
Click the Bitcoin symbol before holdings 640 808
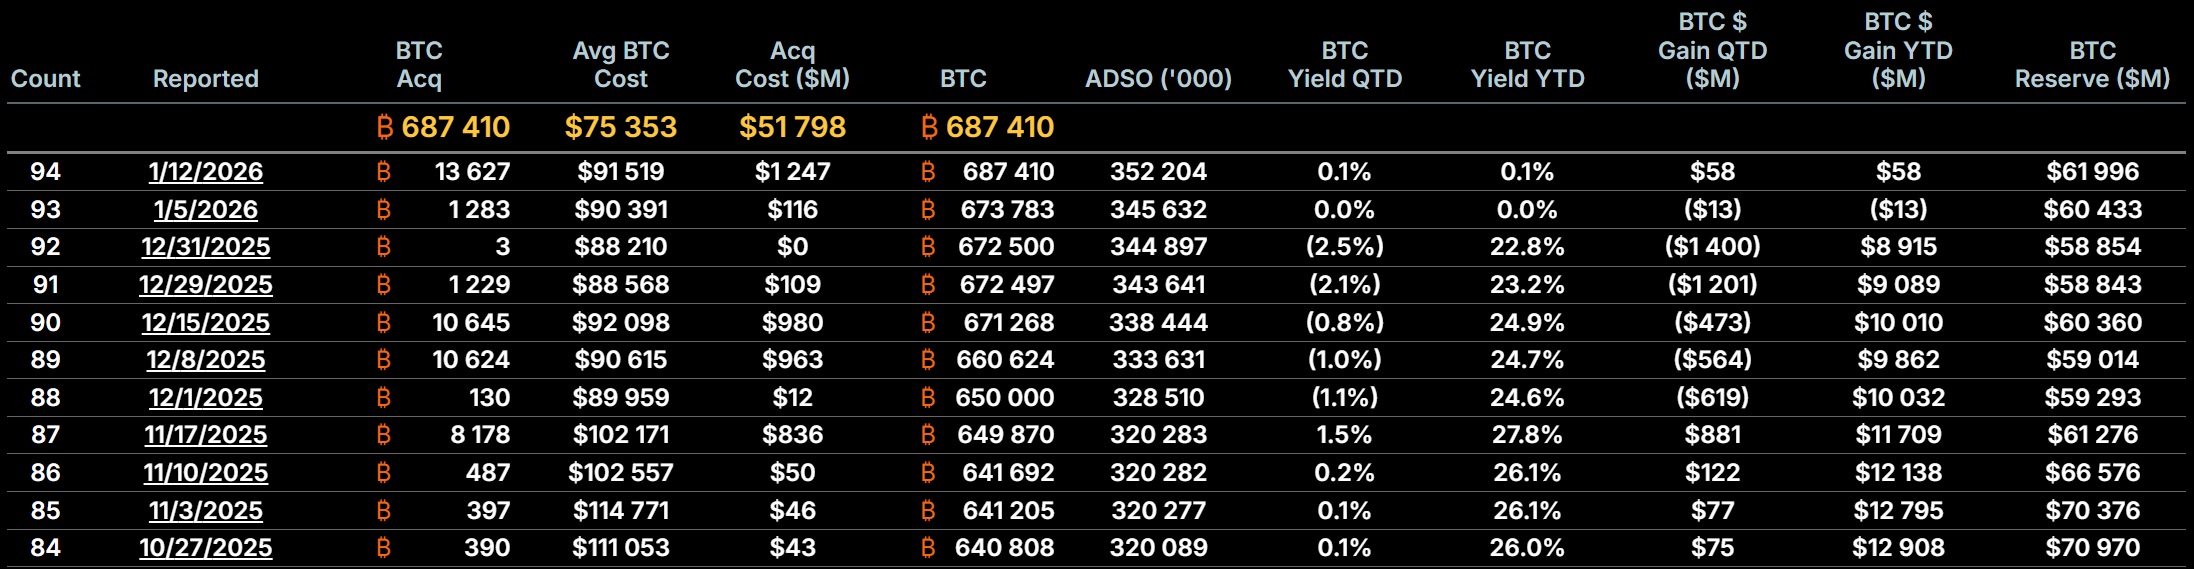(928, 548)
